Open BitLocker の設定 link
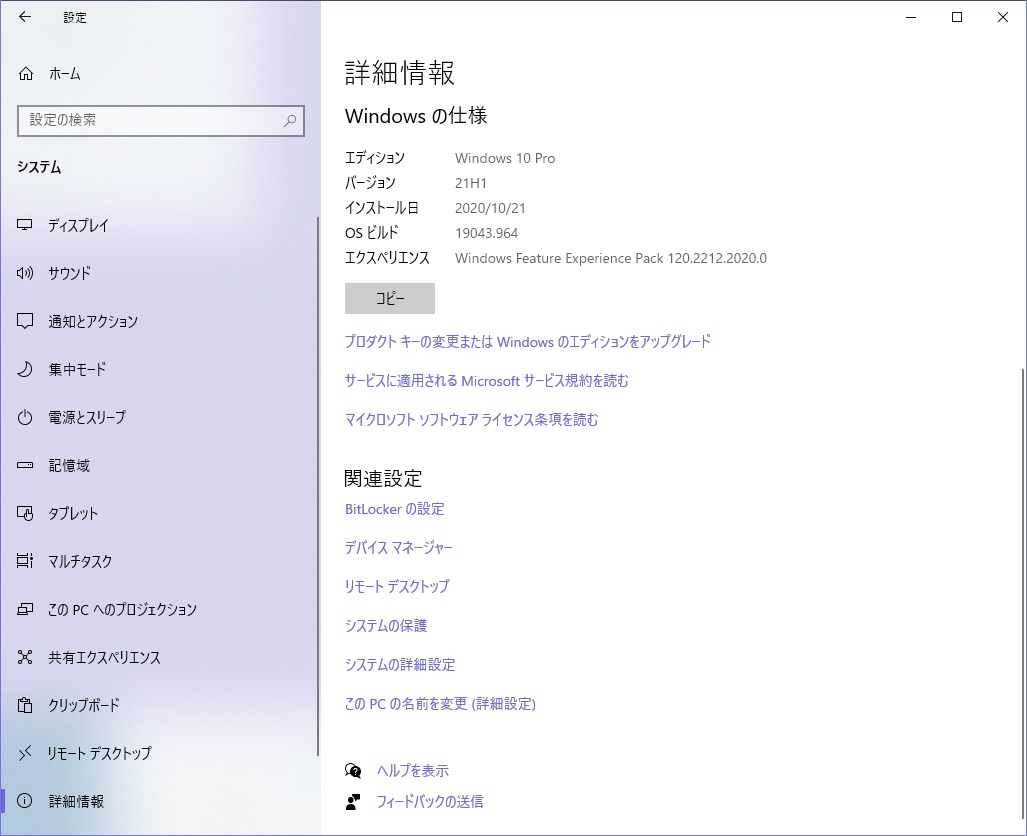This screenshot has width=1027, height=836. coord(394,509)
